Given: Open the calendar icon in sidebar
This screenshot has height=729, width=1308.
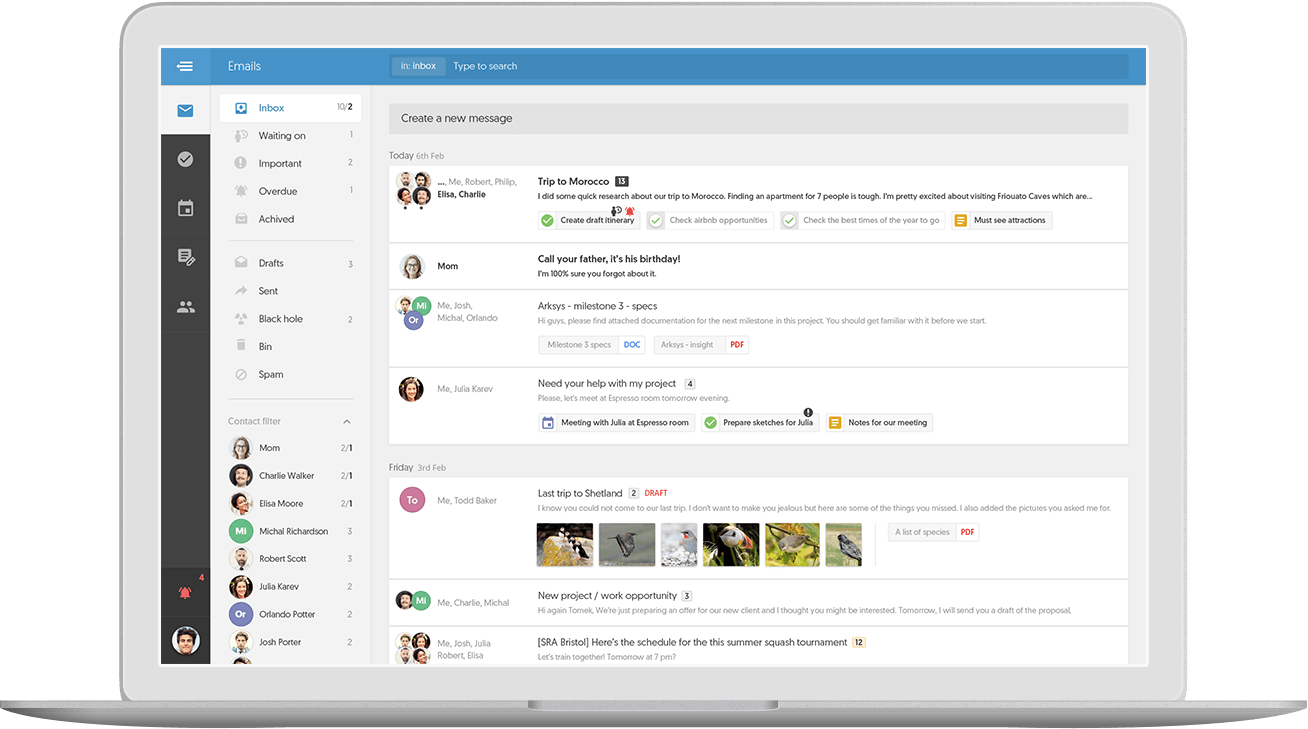Looking at the screenshot, I should pyautogui.click(x=185, y=208).
